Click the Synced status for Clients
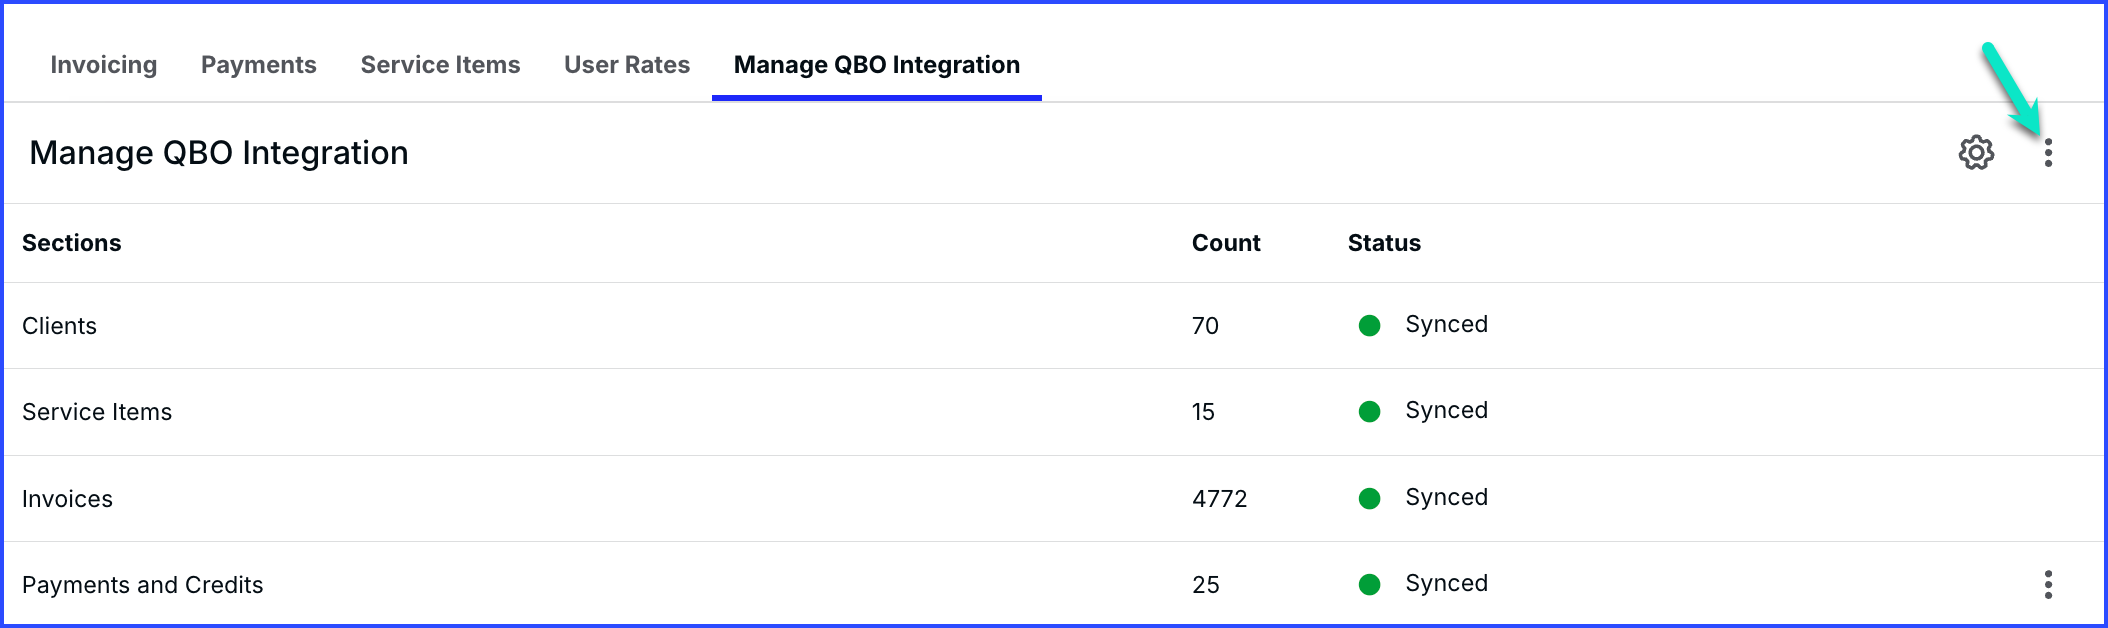 pos(1446,325)
